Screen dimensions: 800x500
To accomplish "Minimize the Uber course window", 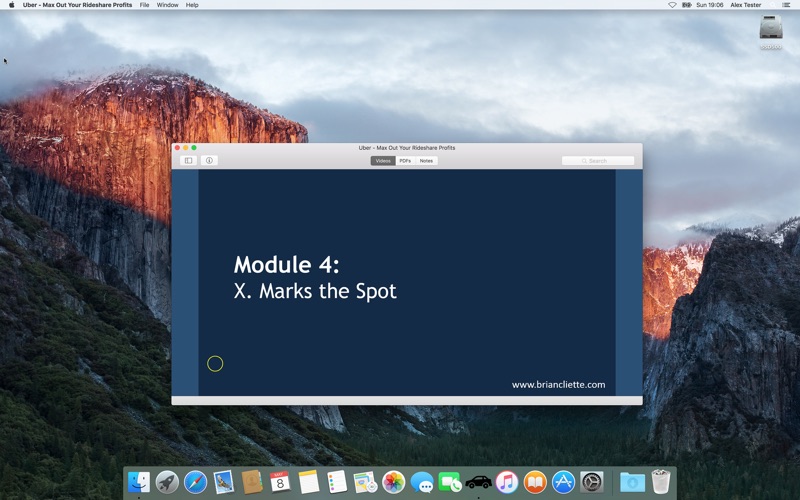I will click(x=186, y=147).
